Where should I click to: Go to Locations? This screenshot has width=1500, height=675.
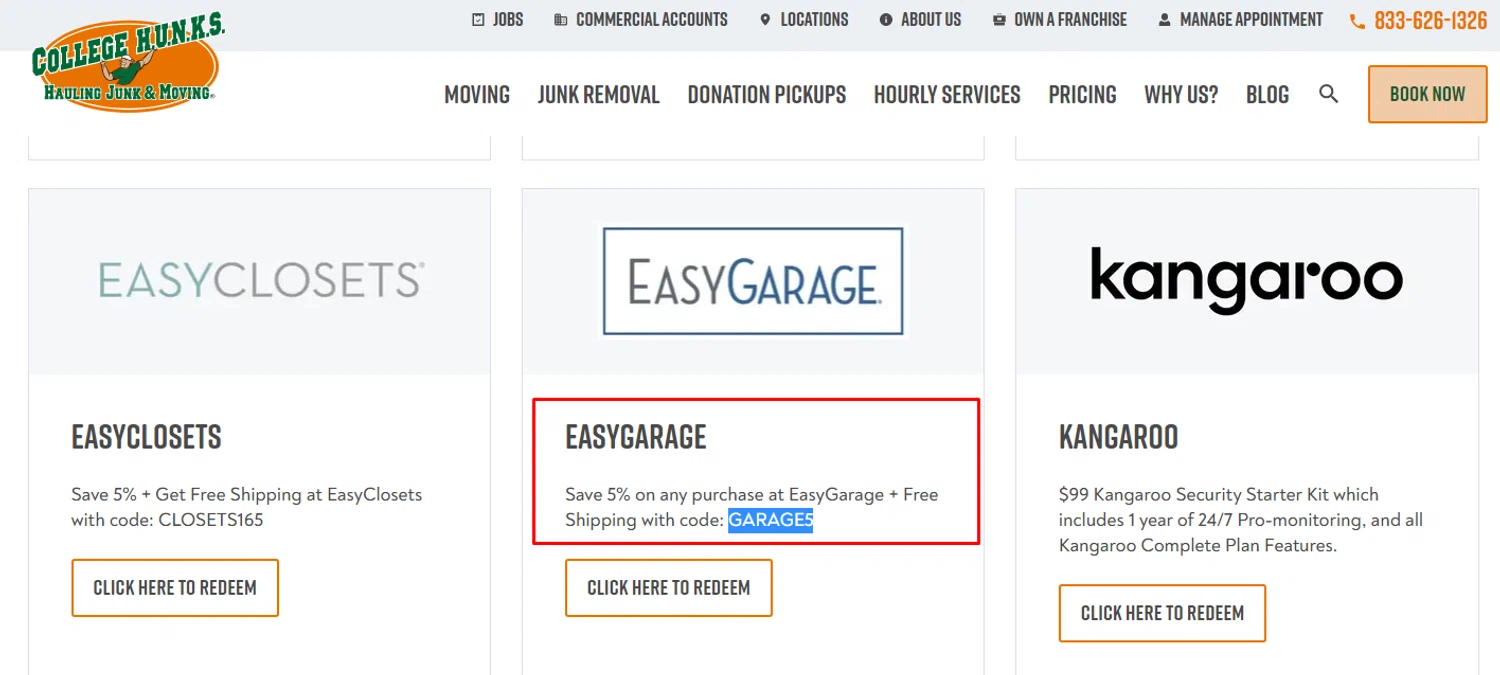814,19
